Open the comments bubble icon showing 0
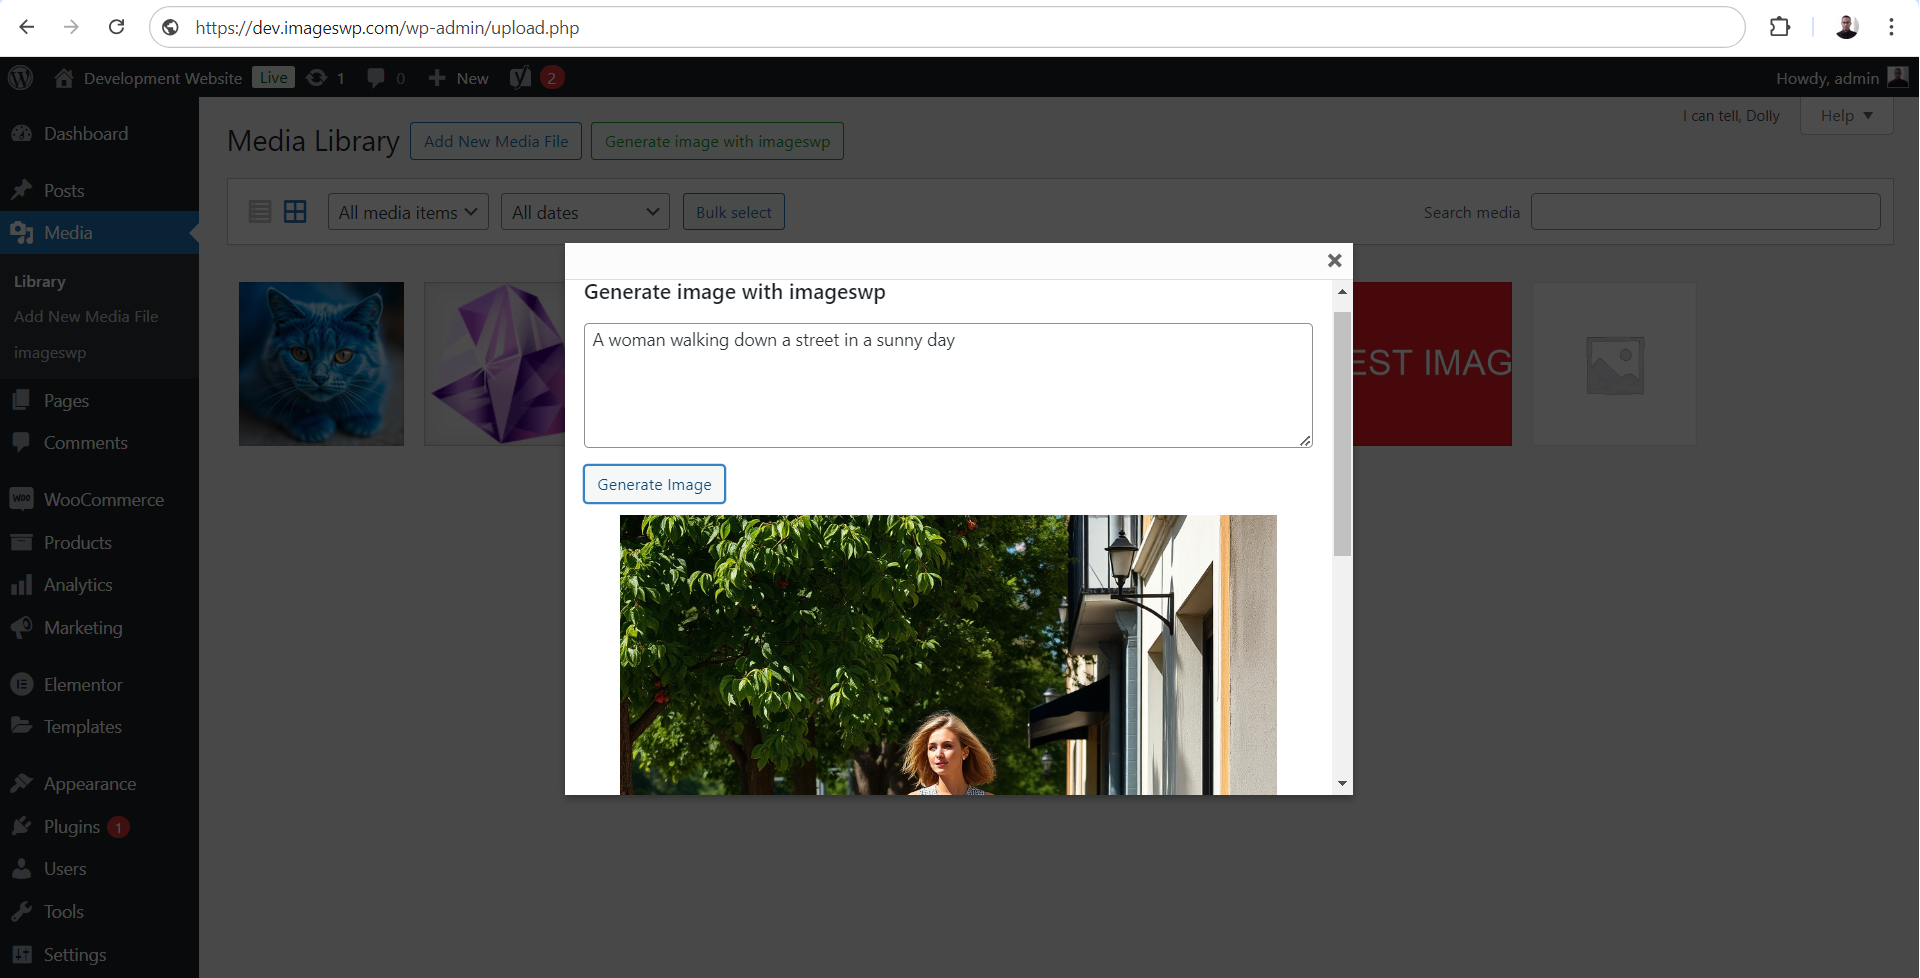Image resolution: width=1920 pixels, height=978 pixels. pyautogui.click(x=376, y=78)
